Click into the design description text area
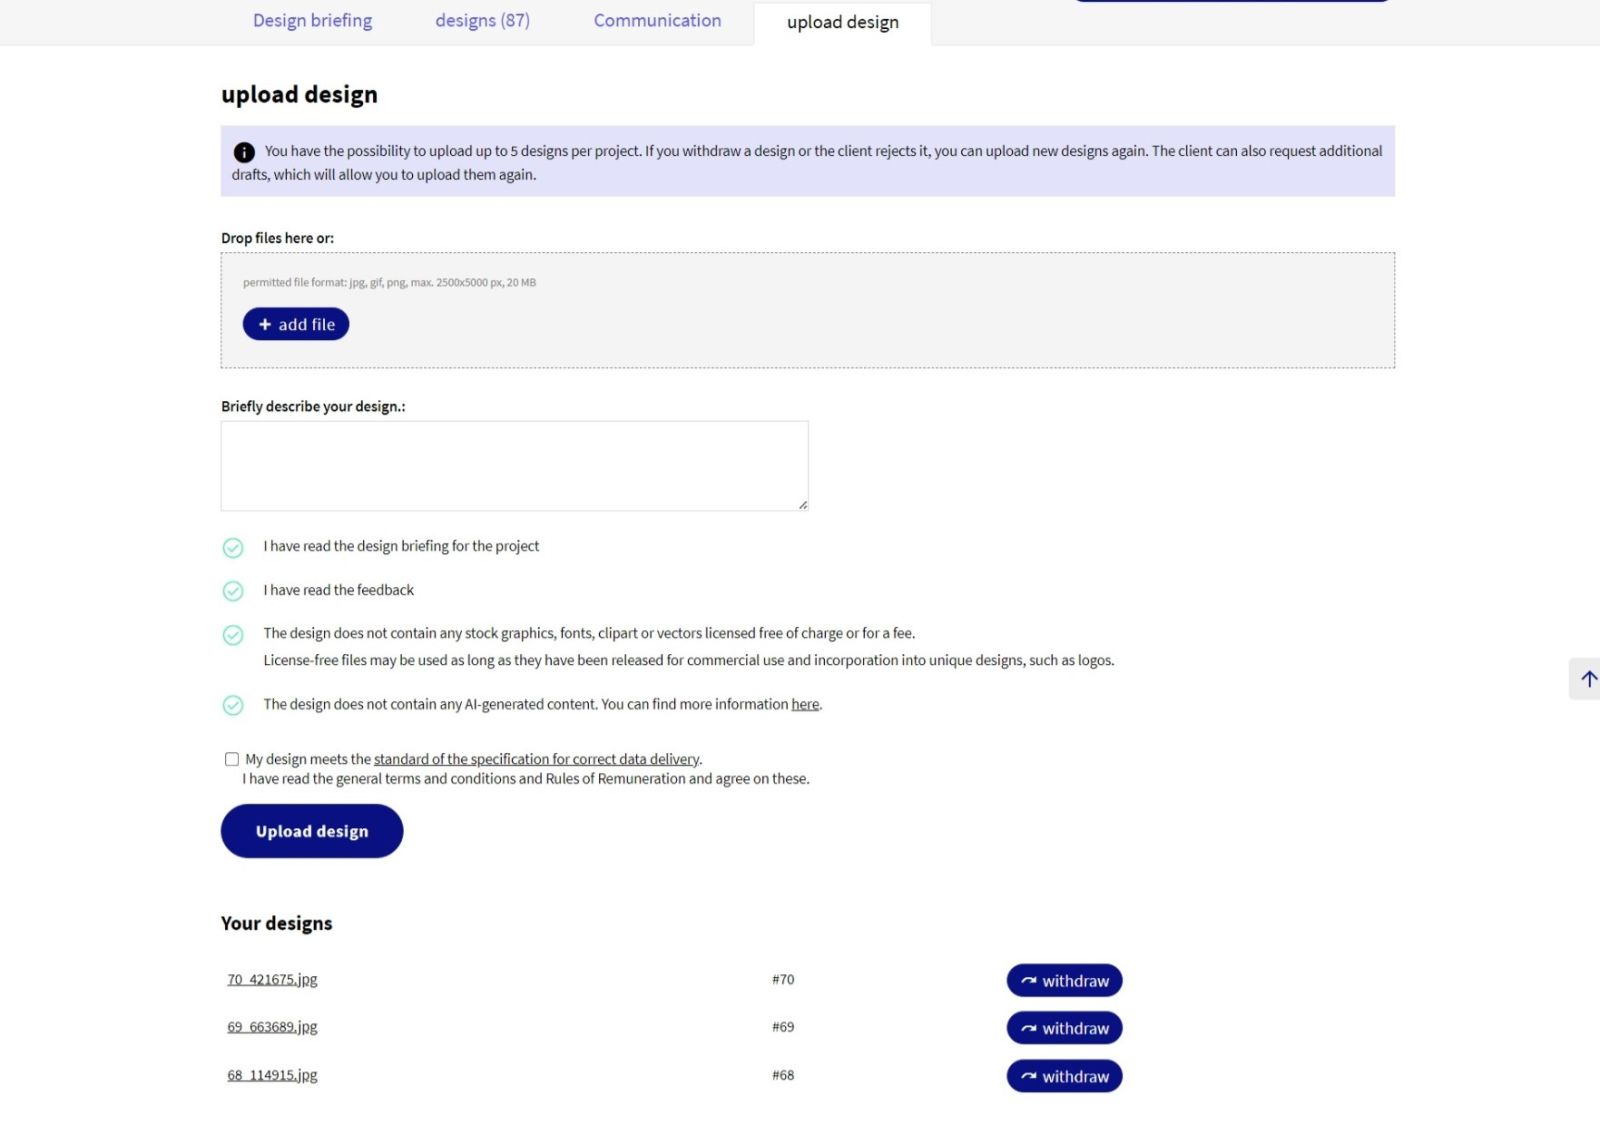The width and height of the screenshot is (1600, 1124). coord(514,466)
